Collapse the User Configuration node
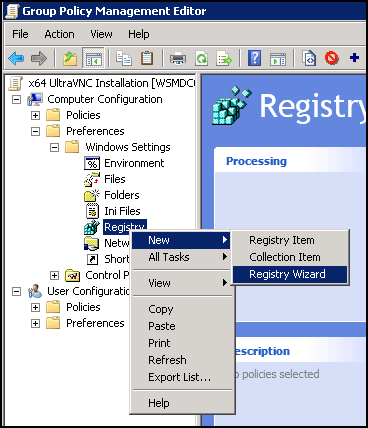Image resolution: width=368 pixels, height=428 pixels. pyautogui.click(x=16, y=291)
